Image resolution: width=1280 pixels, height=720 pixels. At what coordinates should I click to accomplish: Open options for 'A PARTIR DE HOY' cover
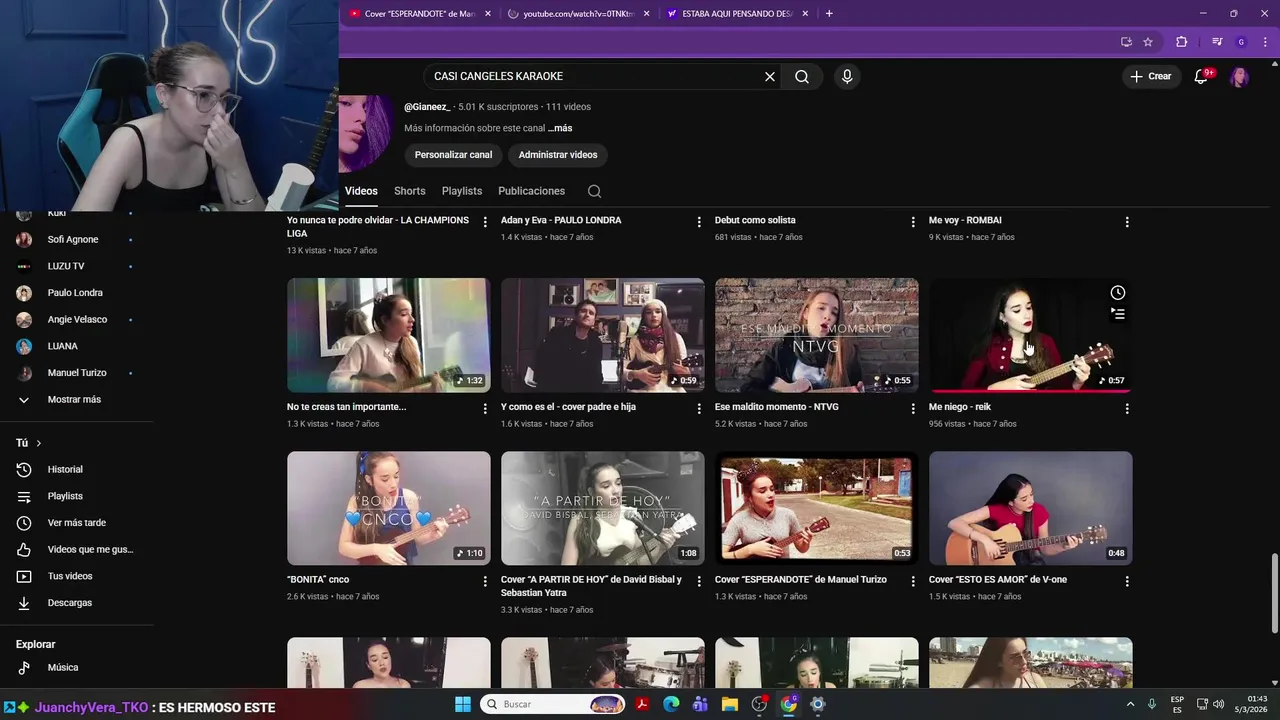point(699,581)
